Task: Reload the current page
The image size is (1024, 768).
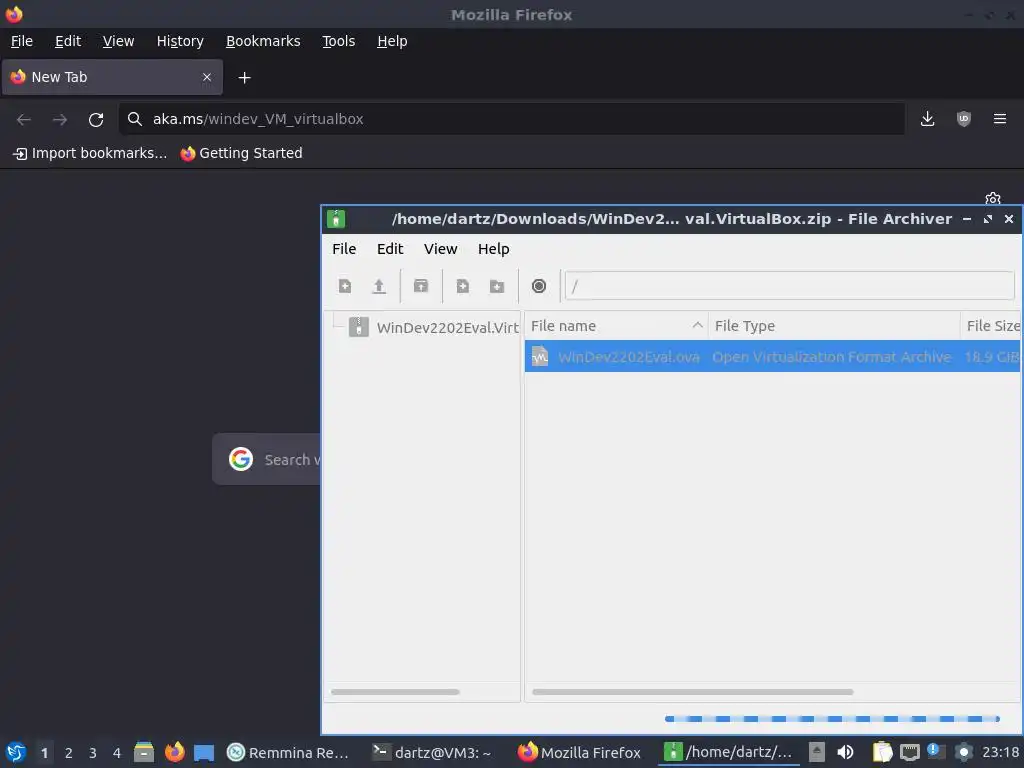Action: pyautogui.click(x=96, y=119)
